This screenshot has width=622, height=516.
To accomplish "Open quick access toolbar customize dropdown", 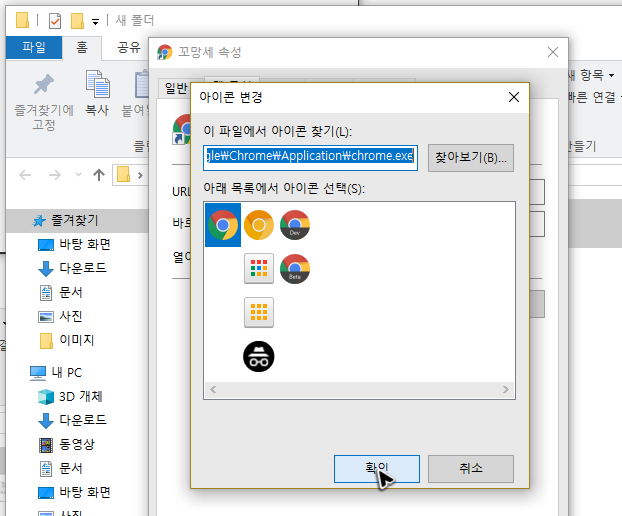I will click(95, 22).
